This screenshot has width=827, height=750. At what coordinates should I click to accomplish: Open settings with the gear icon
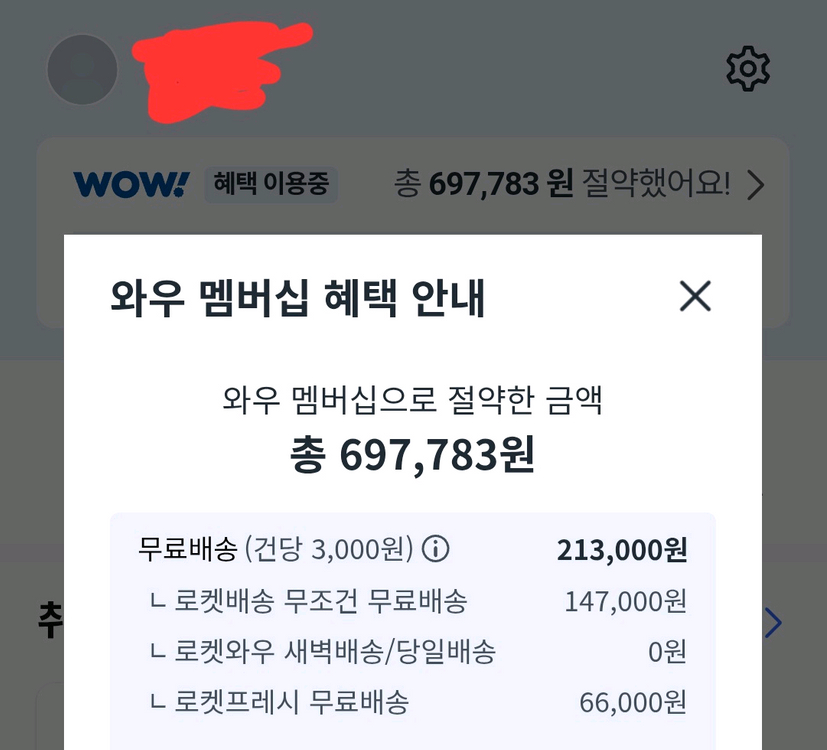[748, 69]
